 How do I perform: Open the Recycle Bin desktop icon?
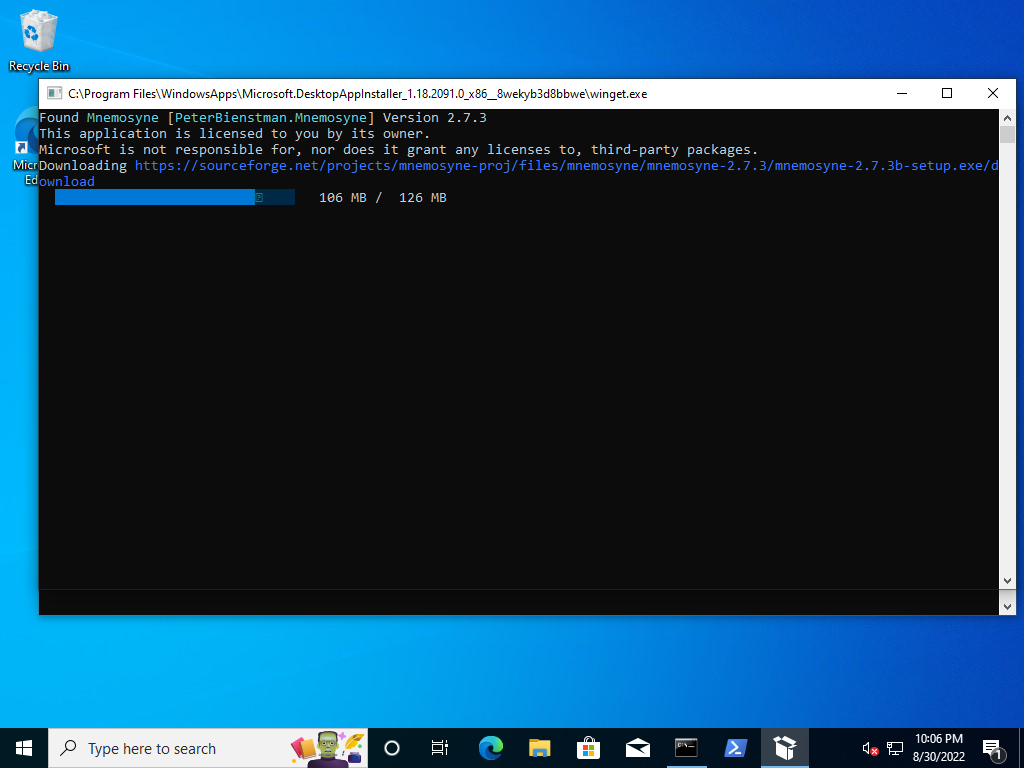pos(39,40)
